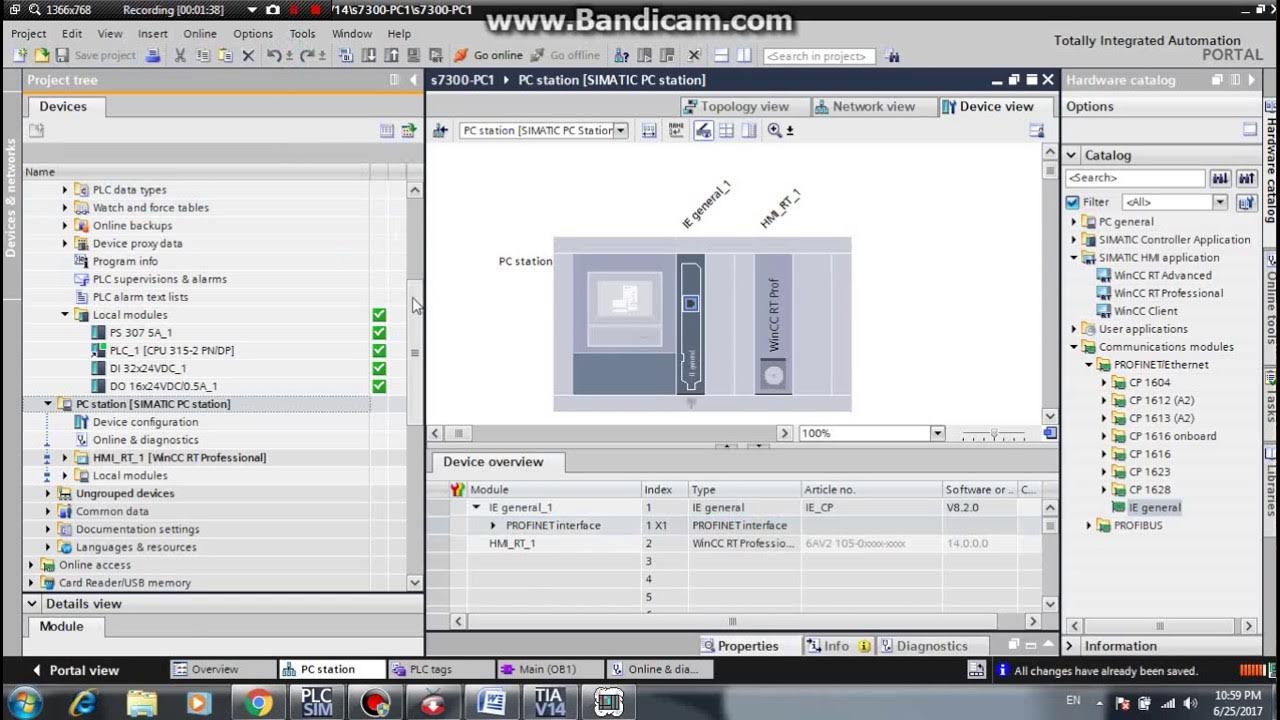Download to device using the toolbar icon
Image resolution: width=1280 pixels, height=720 pixels.
click(369, 55)
